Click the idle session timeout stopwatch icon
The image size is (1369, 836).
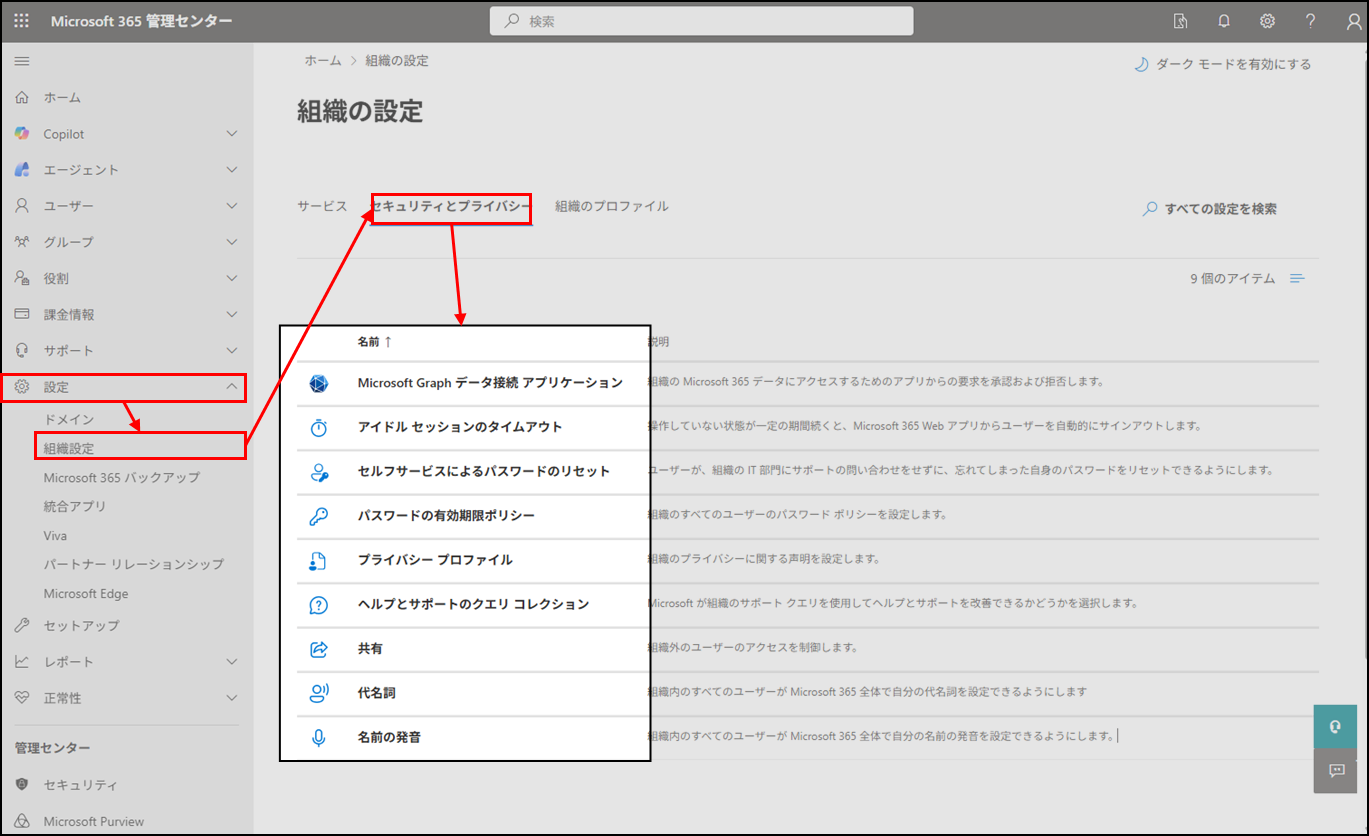pos(319,427)
